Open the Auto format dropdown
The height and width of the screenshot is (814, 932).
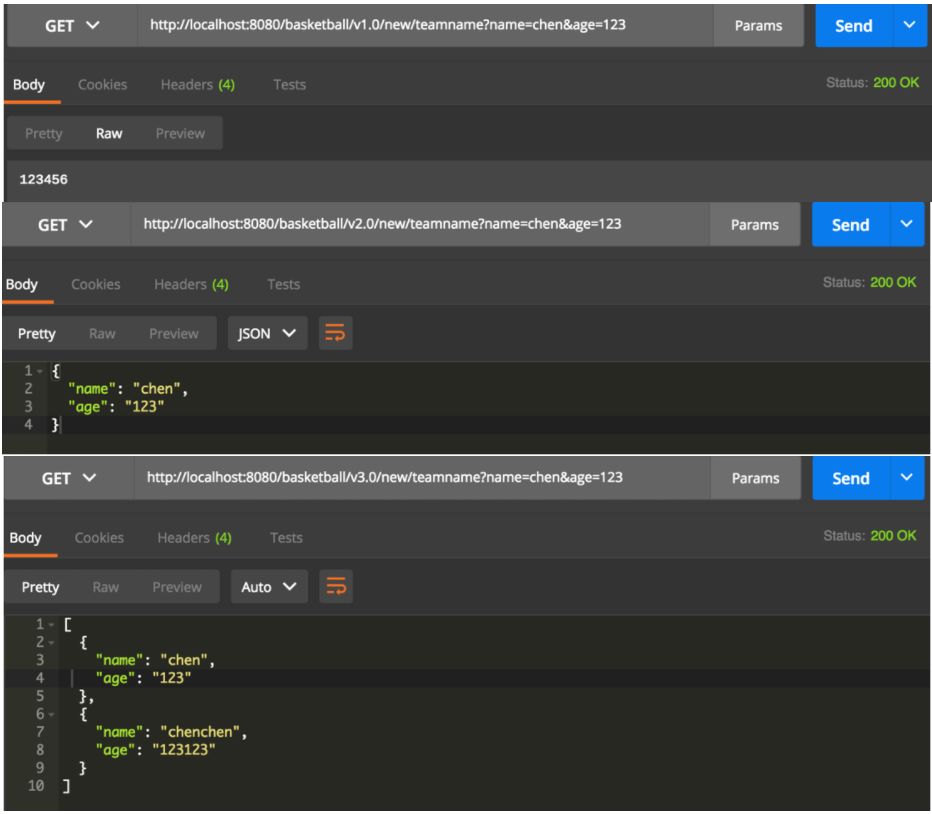tap(268, 587)
